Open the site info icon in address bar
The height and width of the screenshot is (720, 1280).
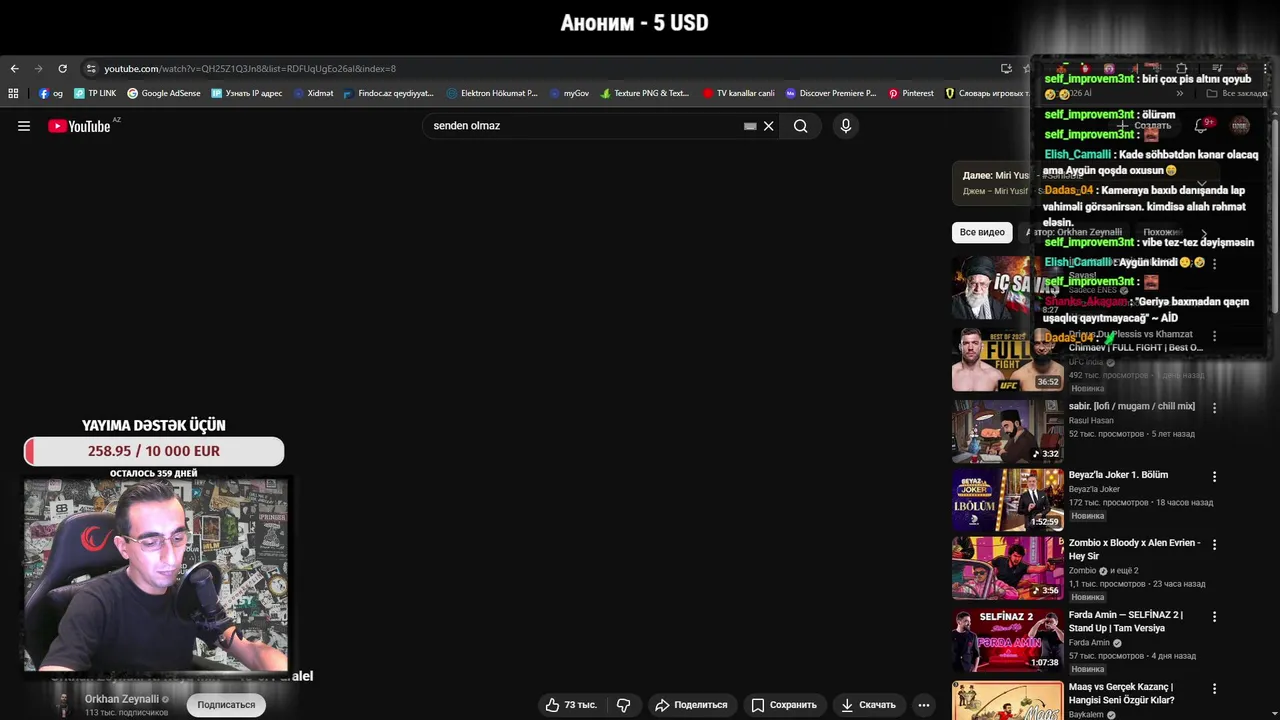[x=91, y=69]
